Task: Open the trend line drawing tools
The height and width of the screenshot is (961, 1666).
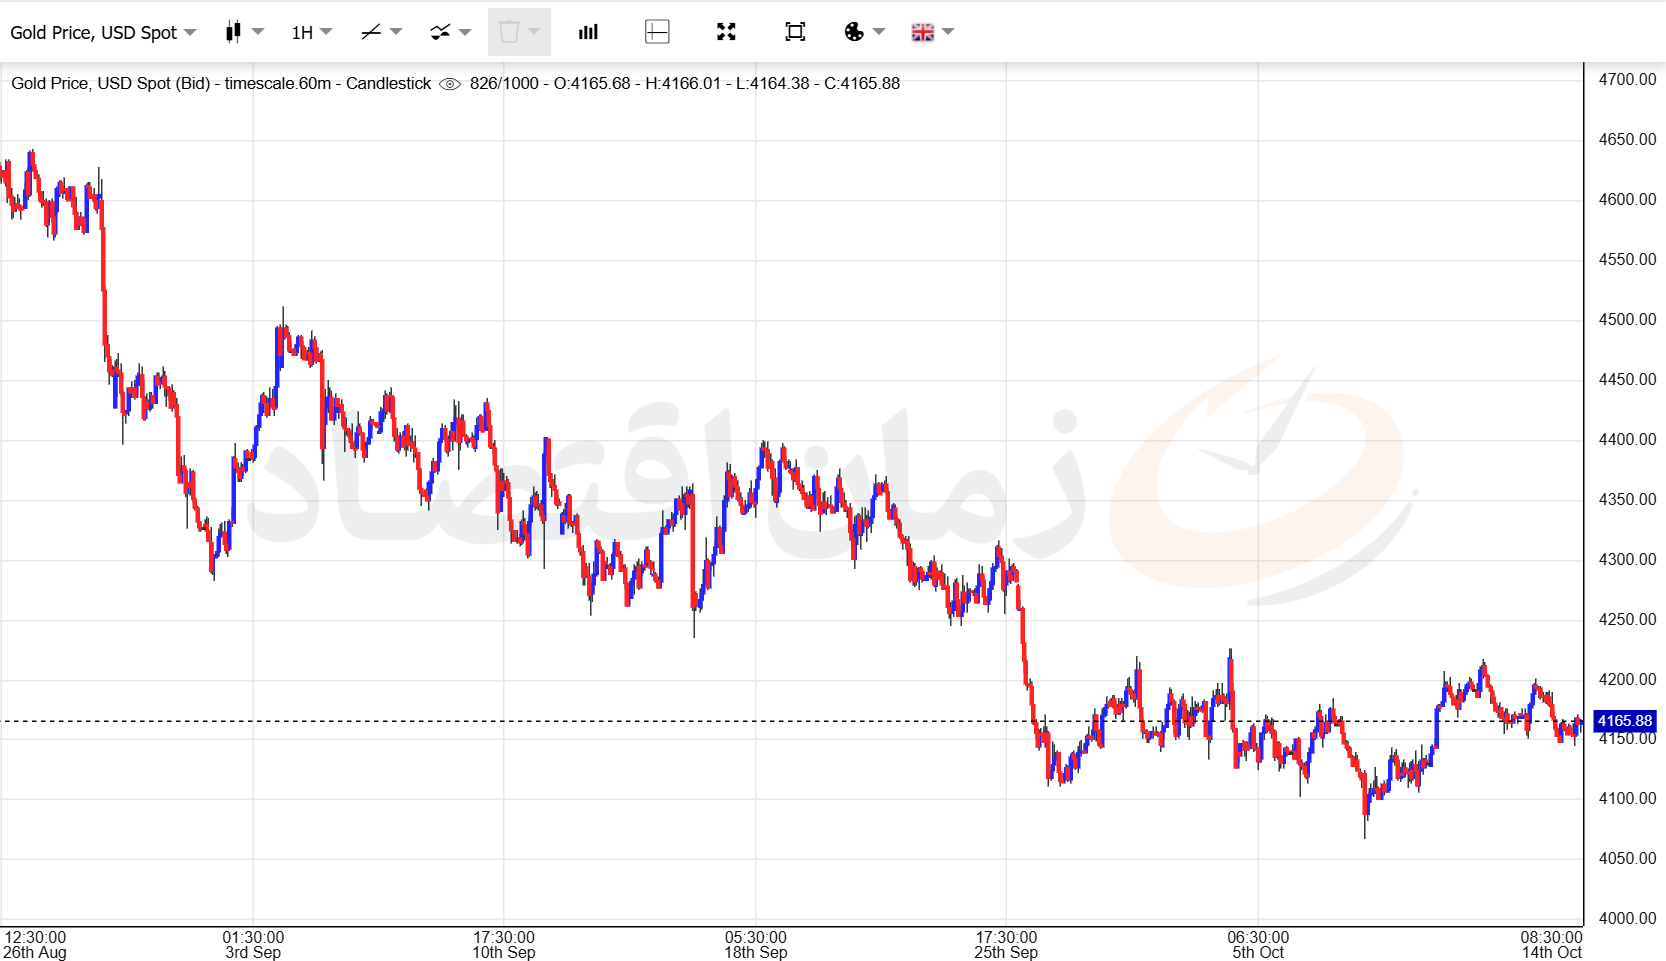Action: (371, 32)
